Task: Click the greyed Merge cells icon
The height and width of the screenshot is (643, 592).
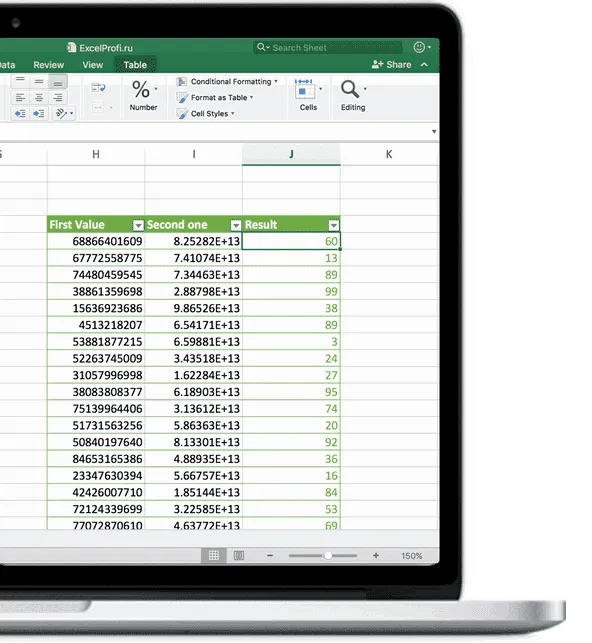Action: click(98, 107)
